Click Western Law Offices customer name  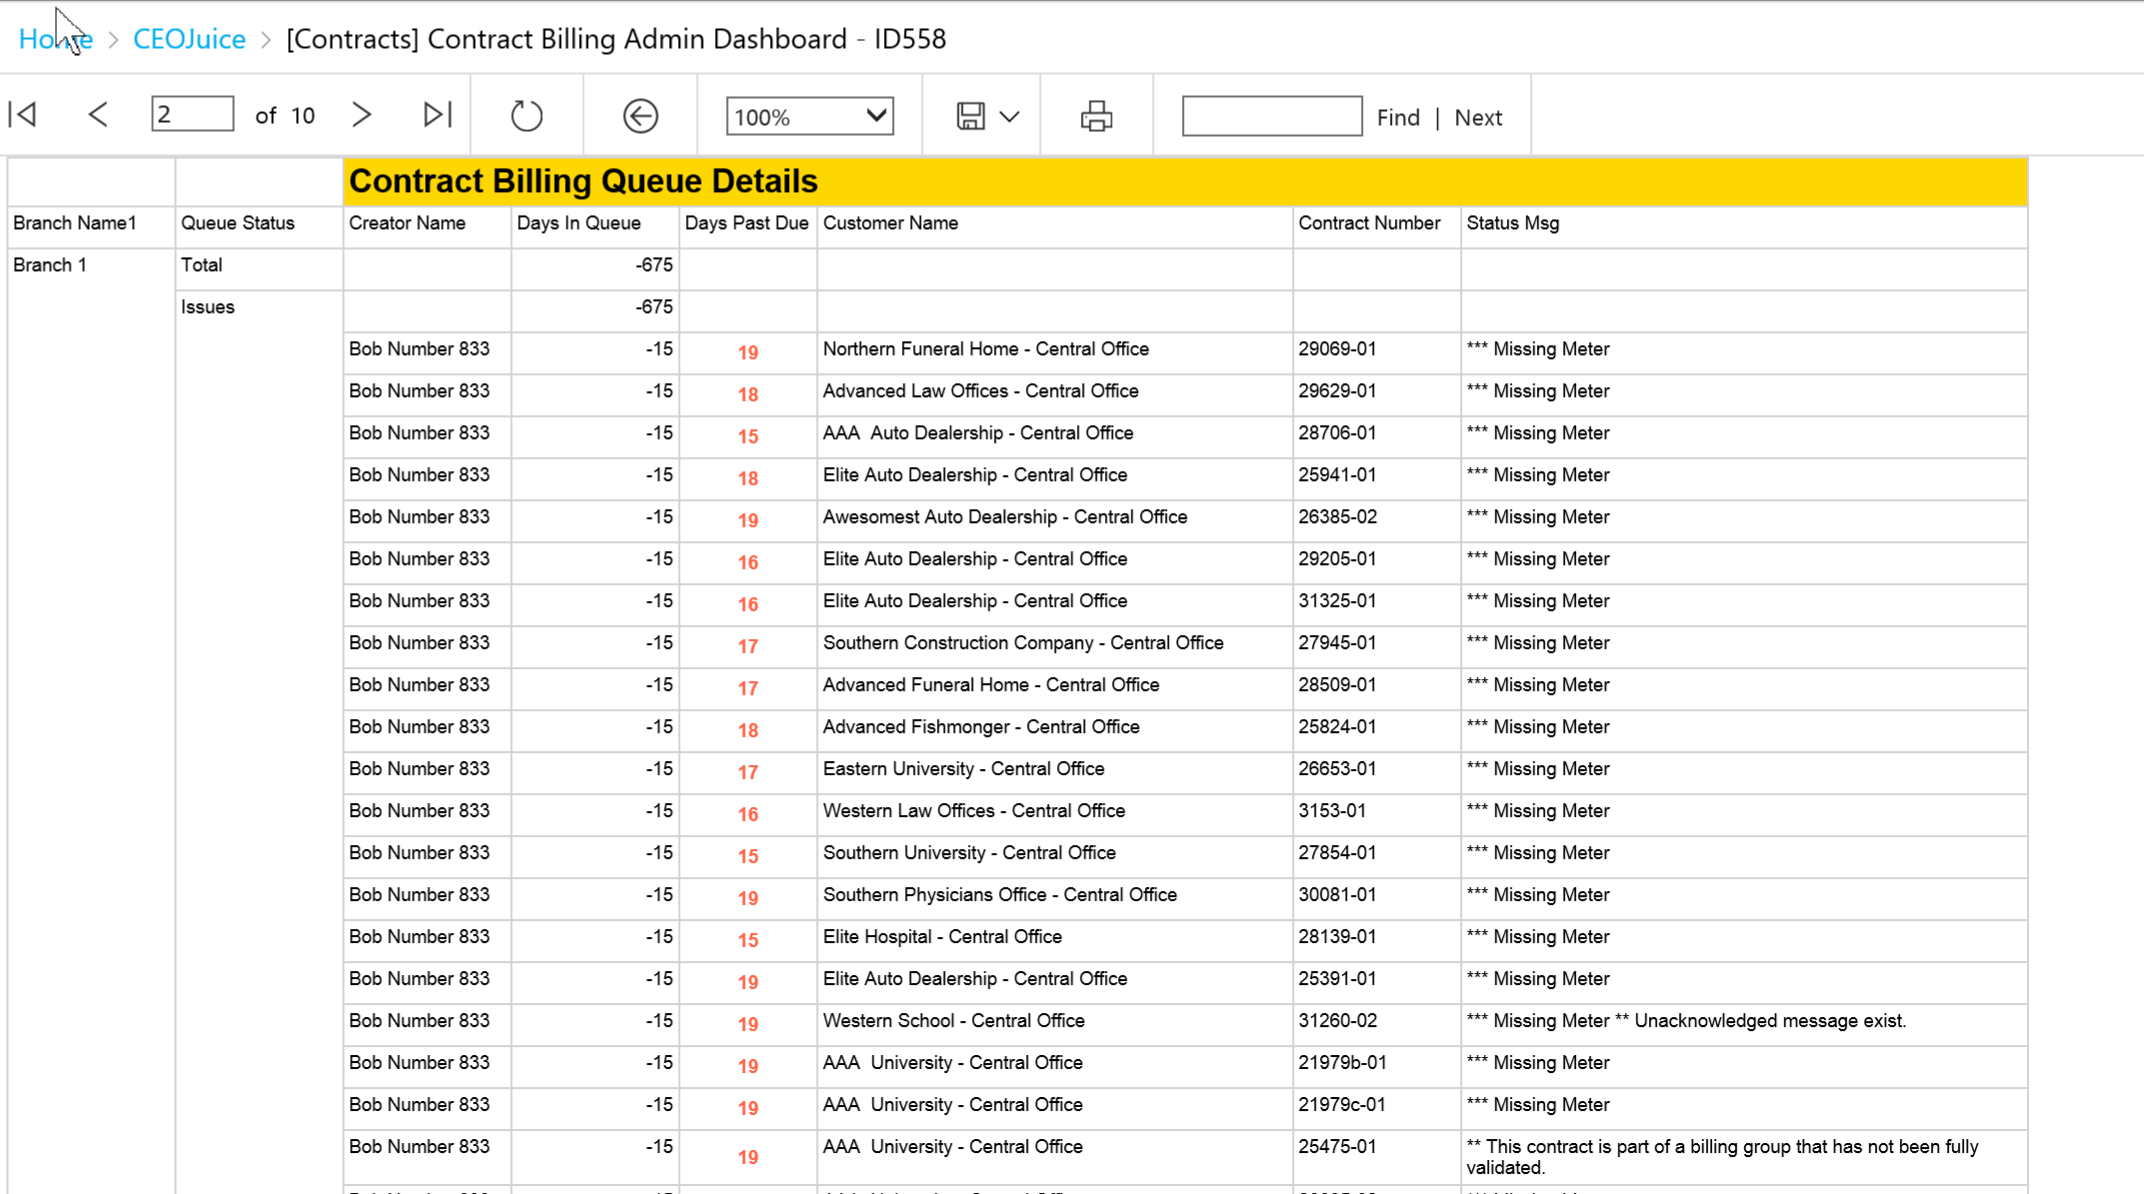click(x=974, y=811)
